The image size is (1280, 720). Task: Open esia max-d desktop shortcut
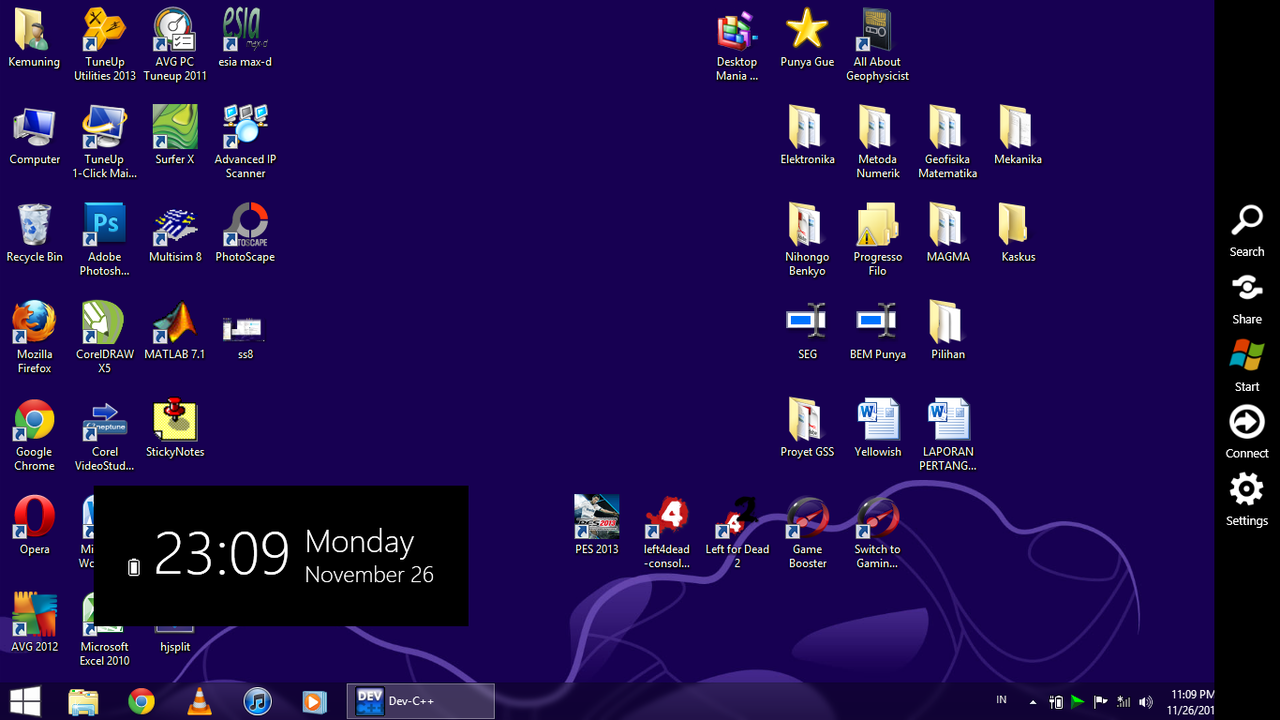245,38
